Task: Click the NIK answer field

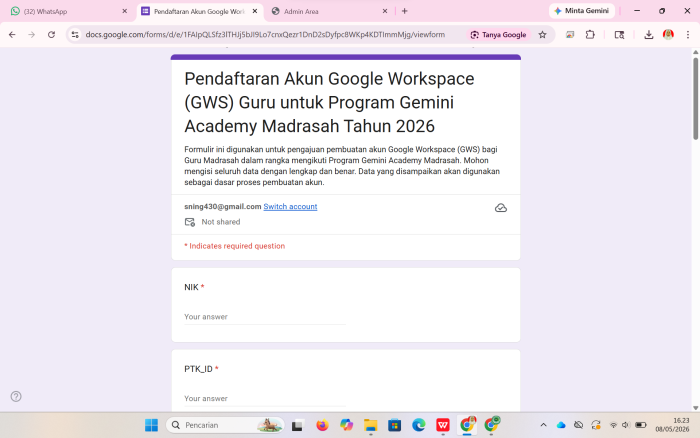Action: click(265, 317)
